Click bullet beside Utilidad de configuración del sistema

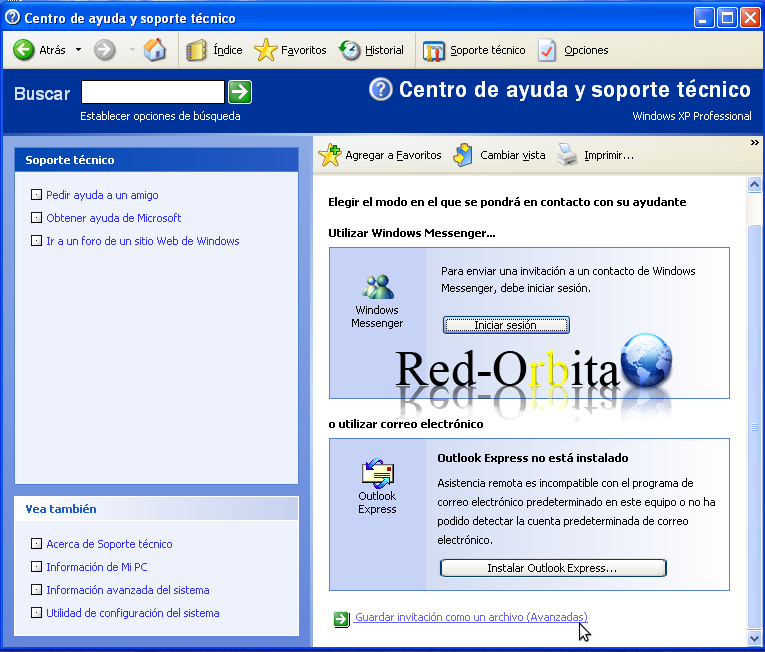pyautogui.click(x=36, y=612)
